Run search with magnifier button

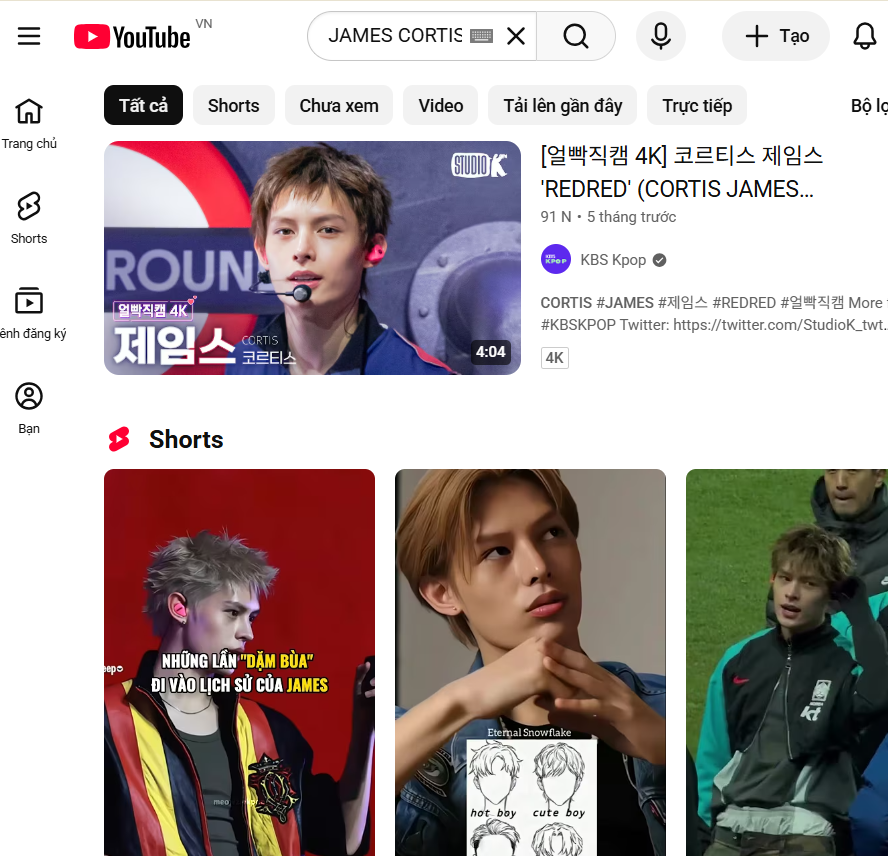point(576,36)
